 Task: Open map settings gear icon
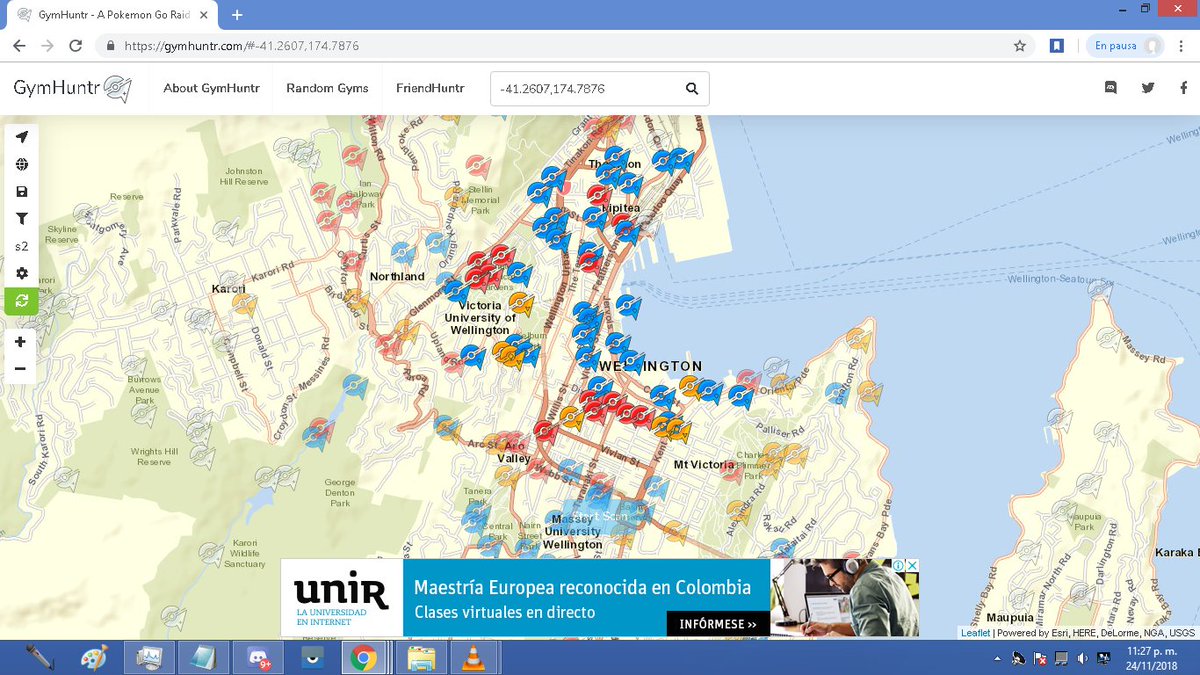click(x=21, y=272)
